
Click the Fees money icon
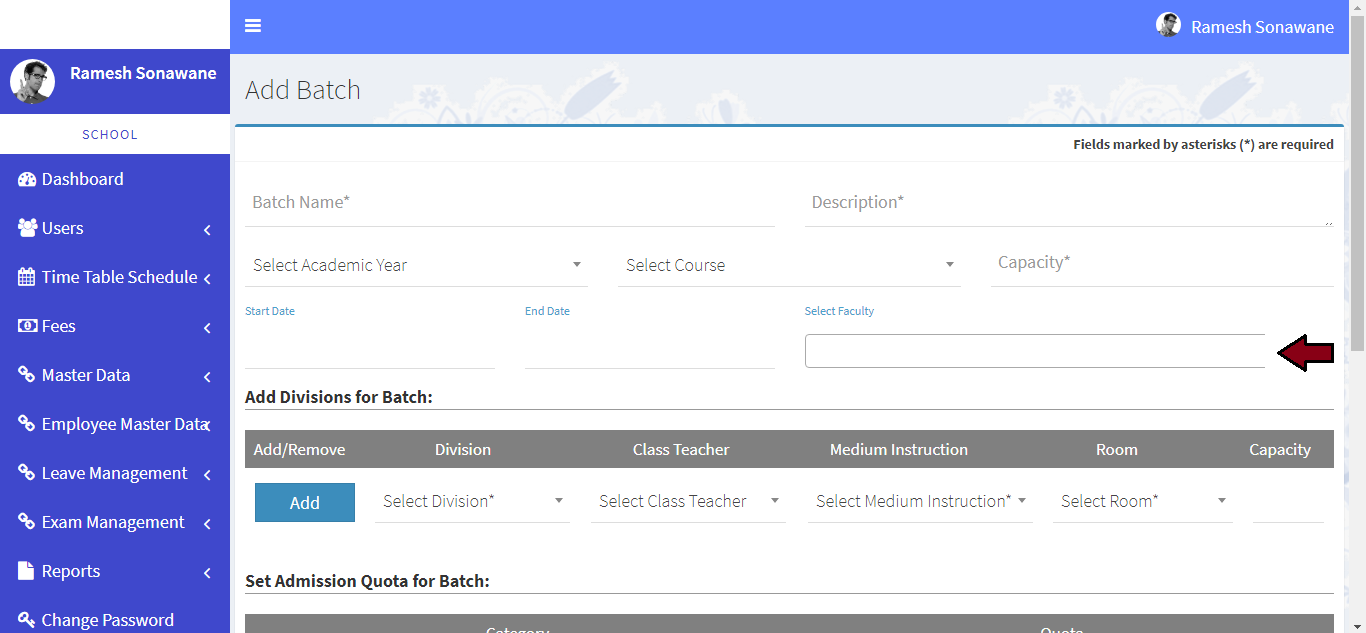point(27,326)
